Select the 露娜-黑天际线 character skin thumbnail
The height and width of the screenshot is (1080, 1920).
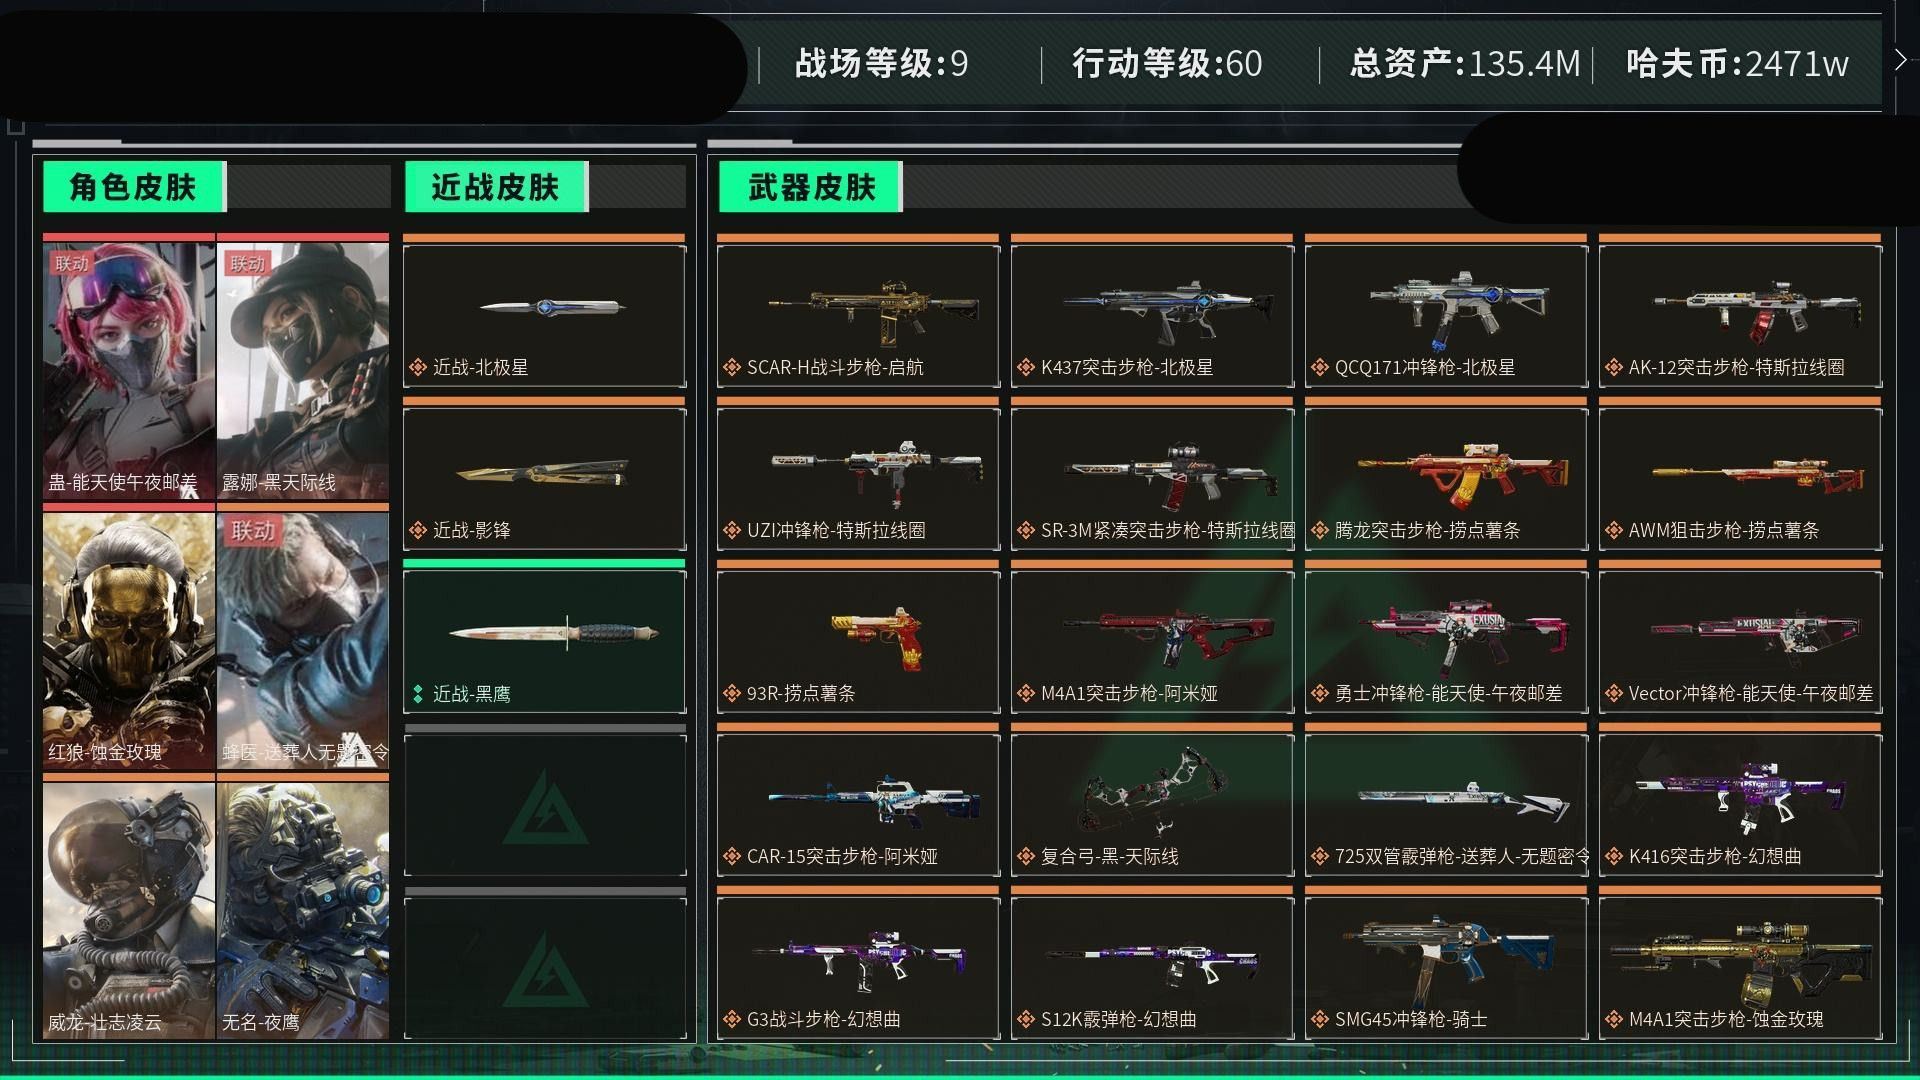(303, 370)
